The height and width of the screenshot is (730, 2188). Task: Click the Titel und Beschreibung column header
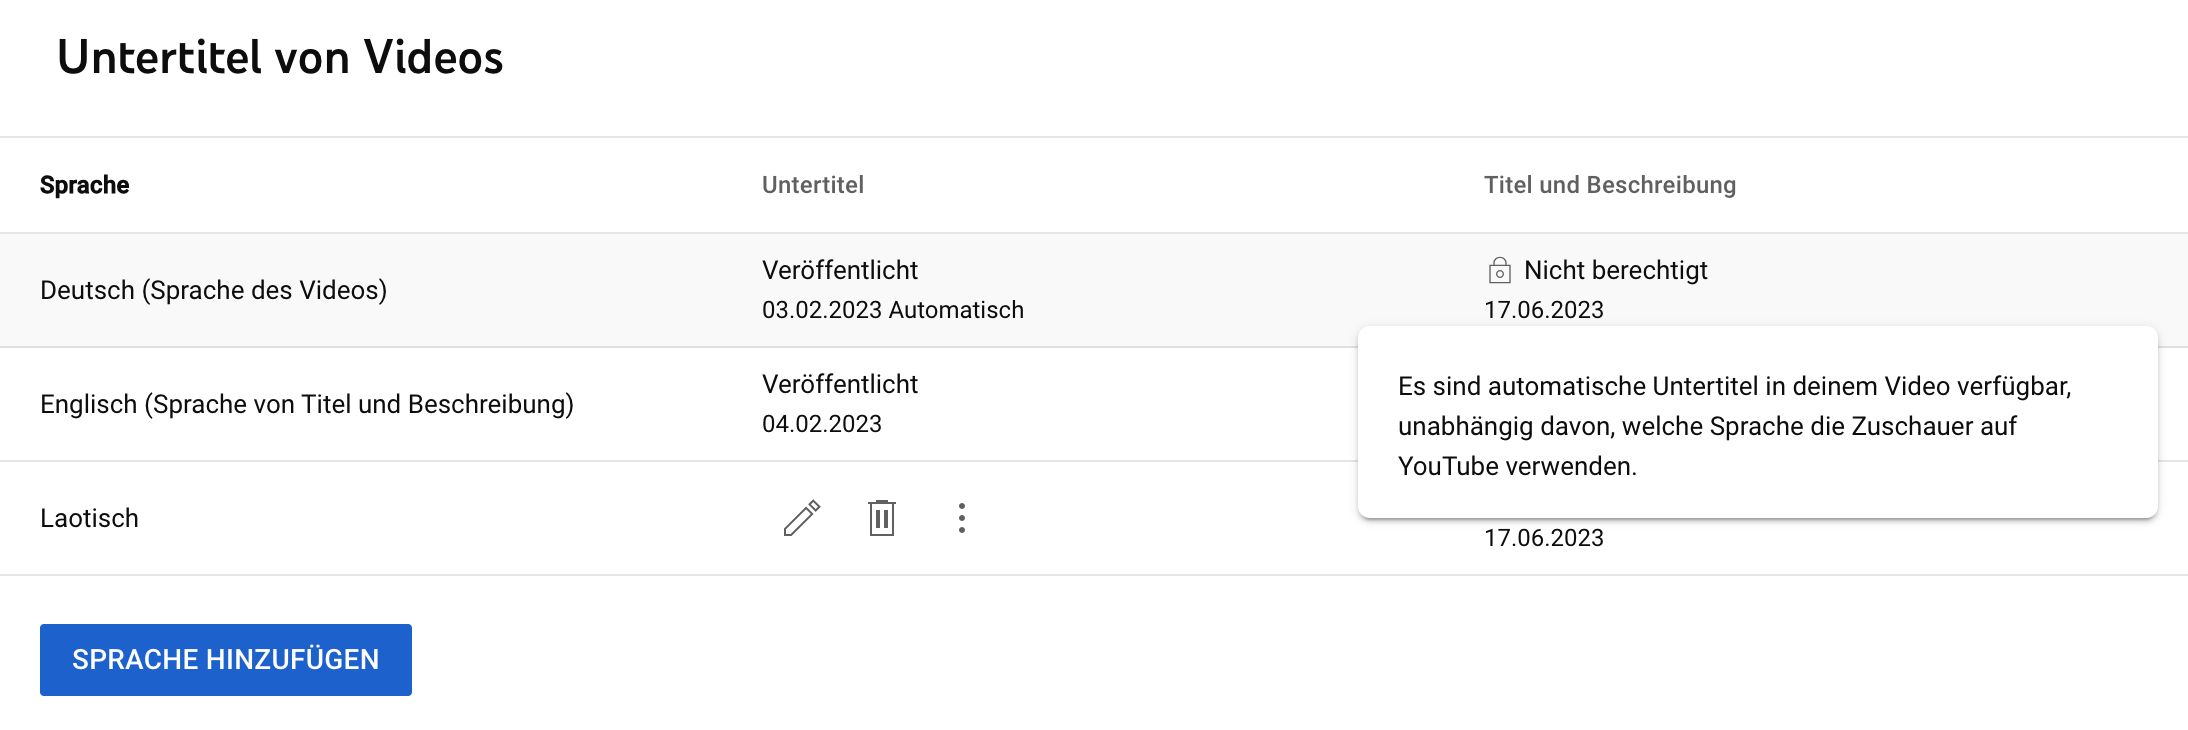[x=1609, y=185]
